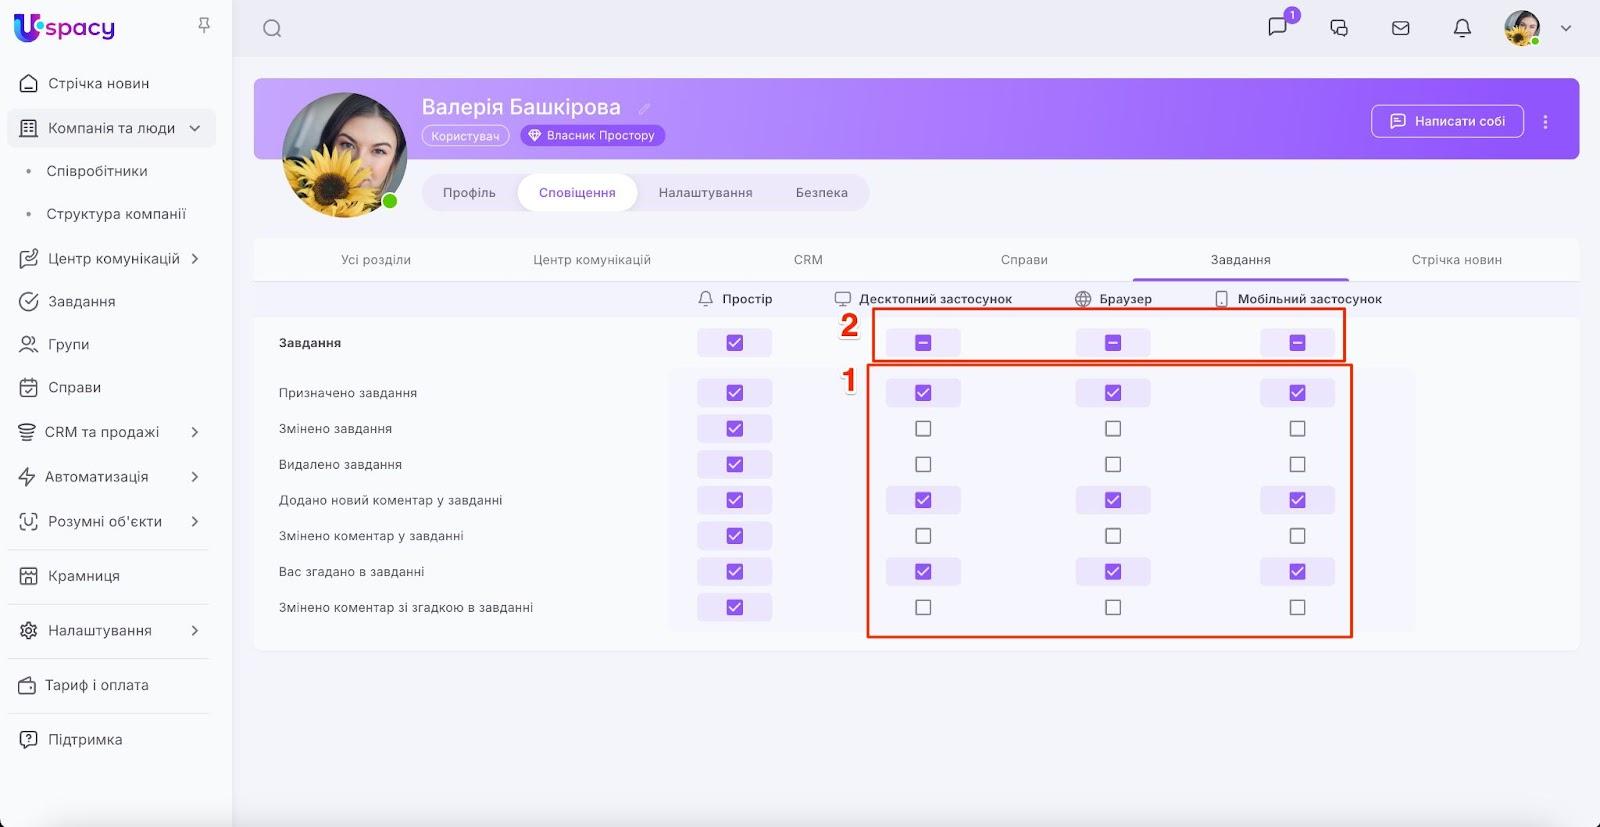
Task: Open the chat messages icon with badge
Action: pos(1278,27)
